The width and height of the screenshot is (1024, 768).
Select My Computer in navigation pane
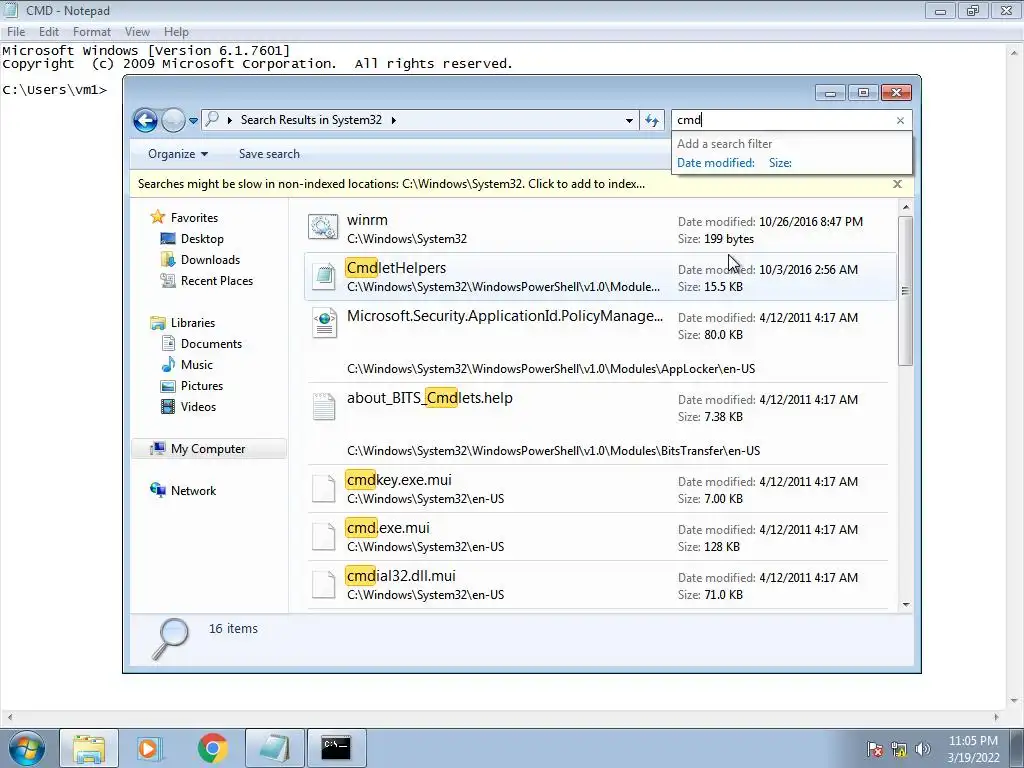point(209,449)
